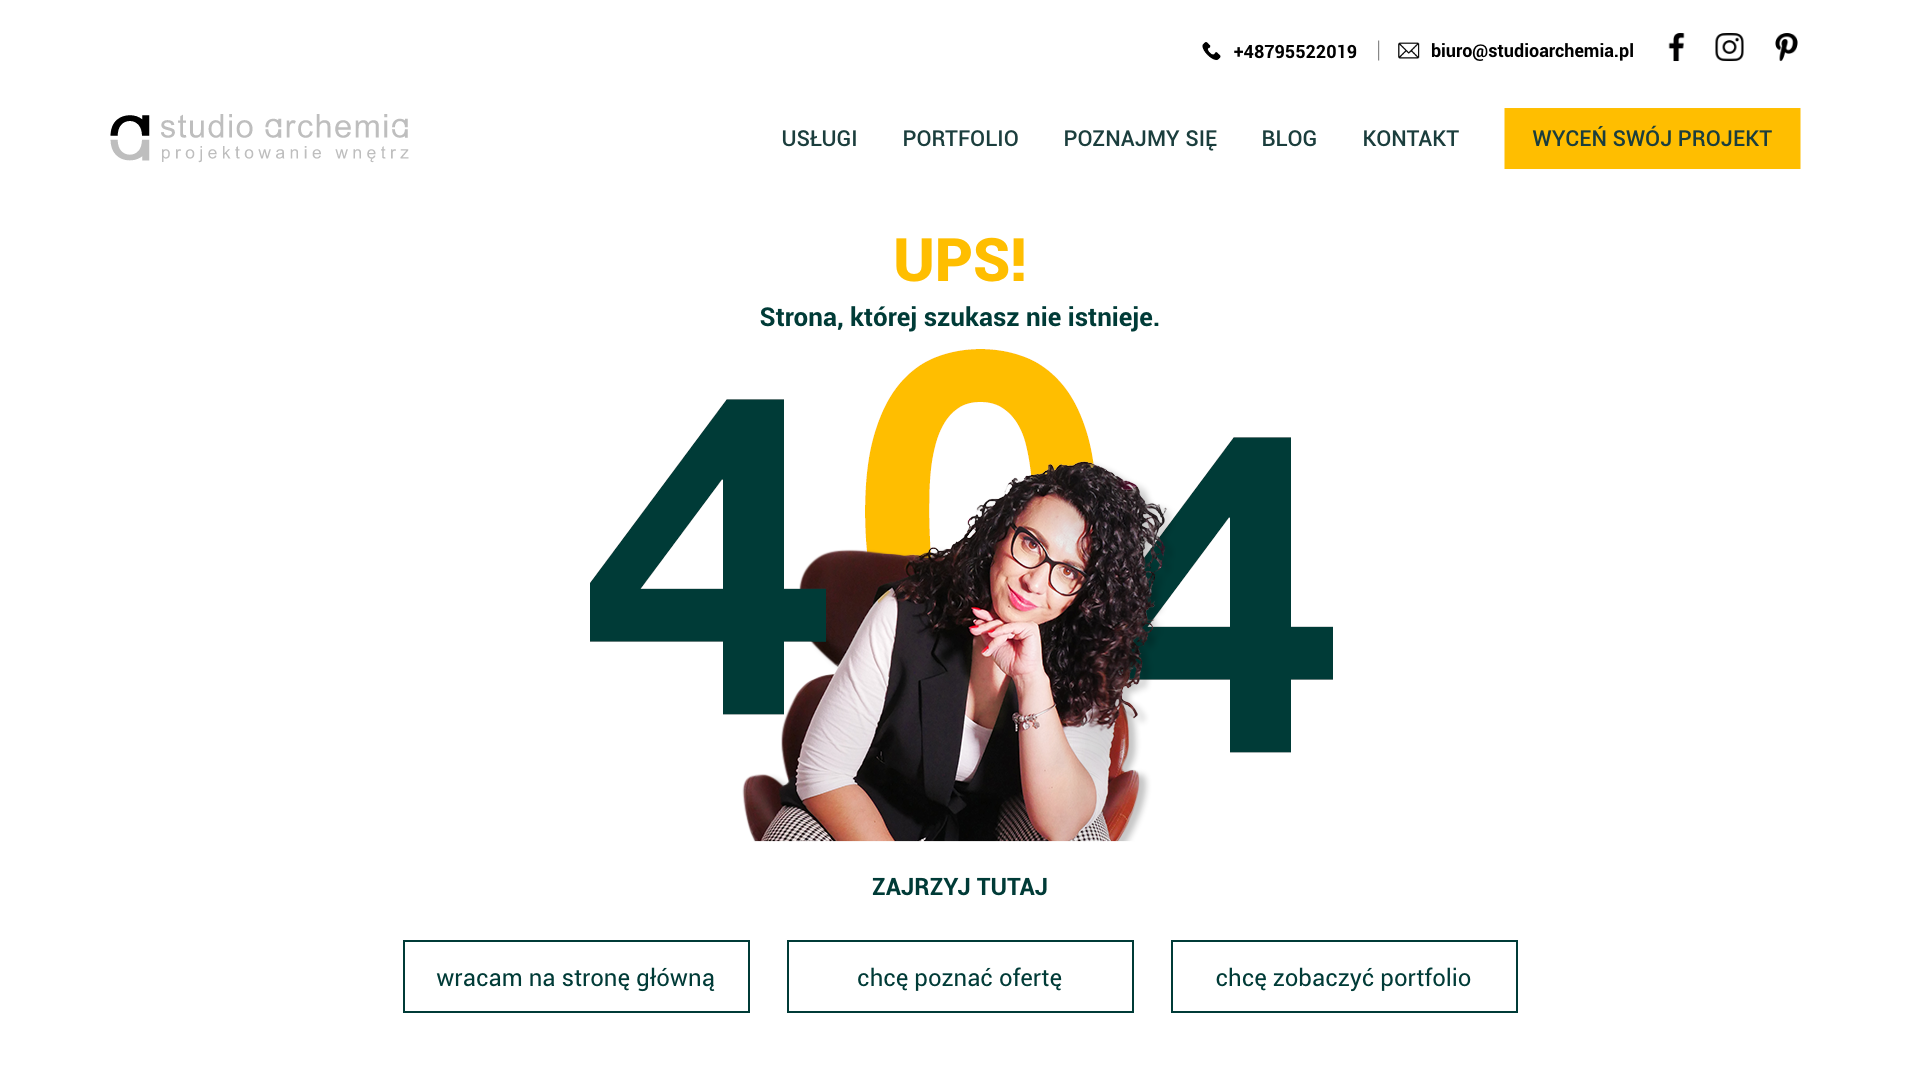The image size is (1920, 1080).
Task: Click the Studio Archemia logo
Action: (260, 138)
